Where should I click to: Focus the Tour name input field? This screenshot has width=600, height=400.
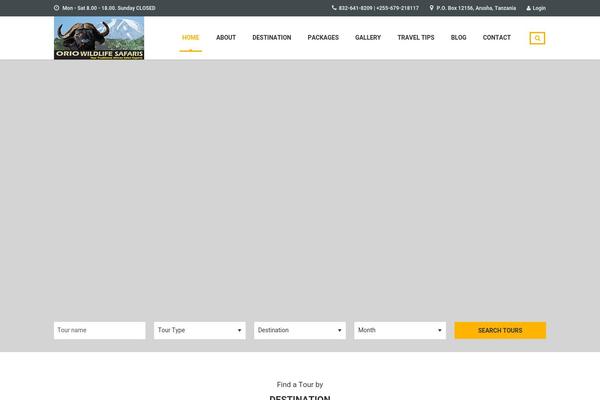[100, 330]
